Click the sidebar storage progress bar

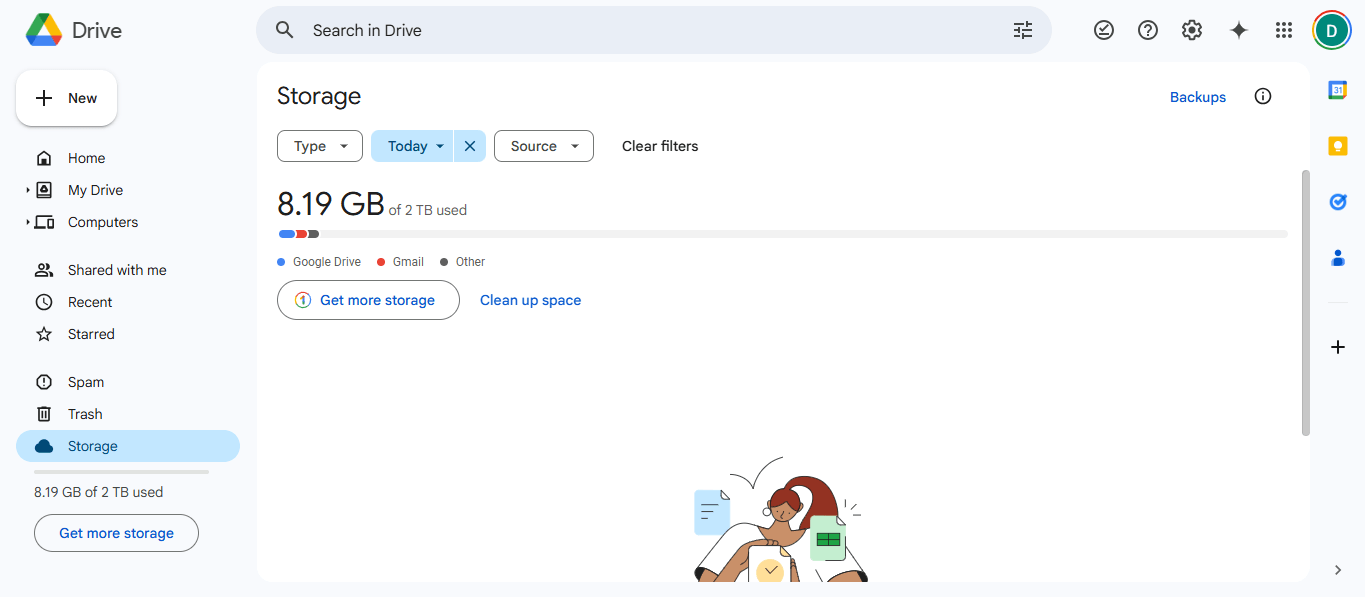[122, 471]
